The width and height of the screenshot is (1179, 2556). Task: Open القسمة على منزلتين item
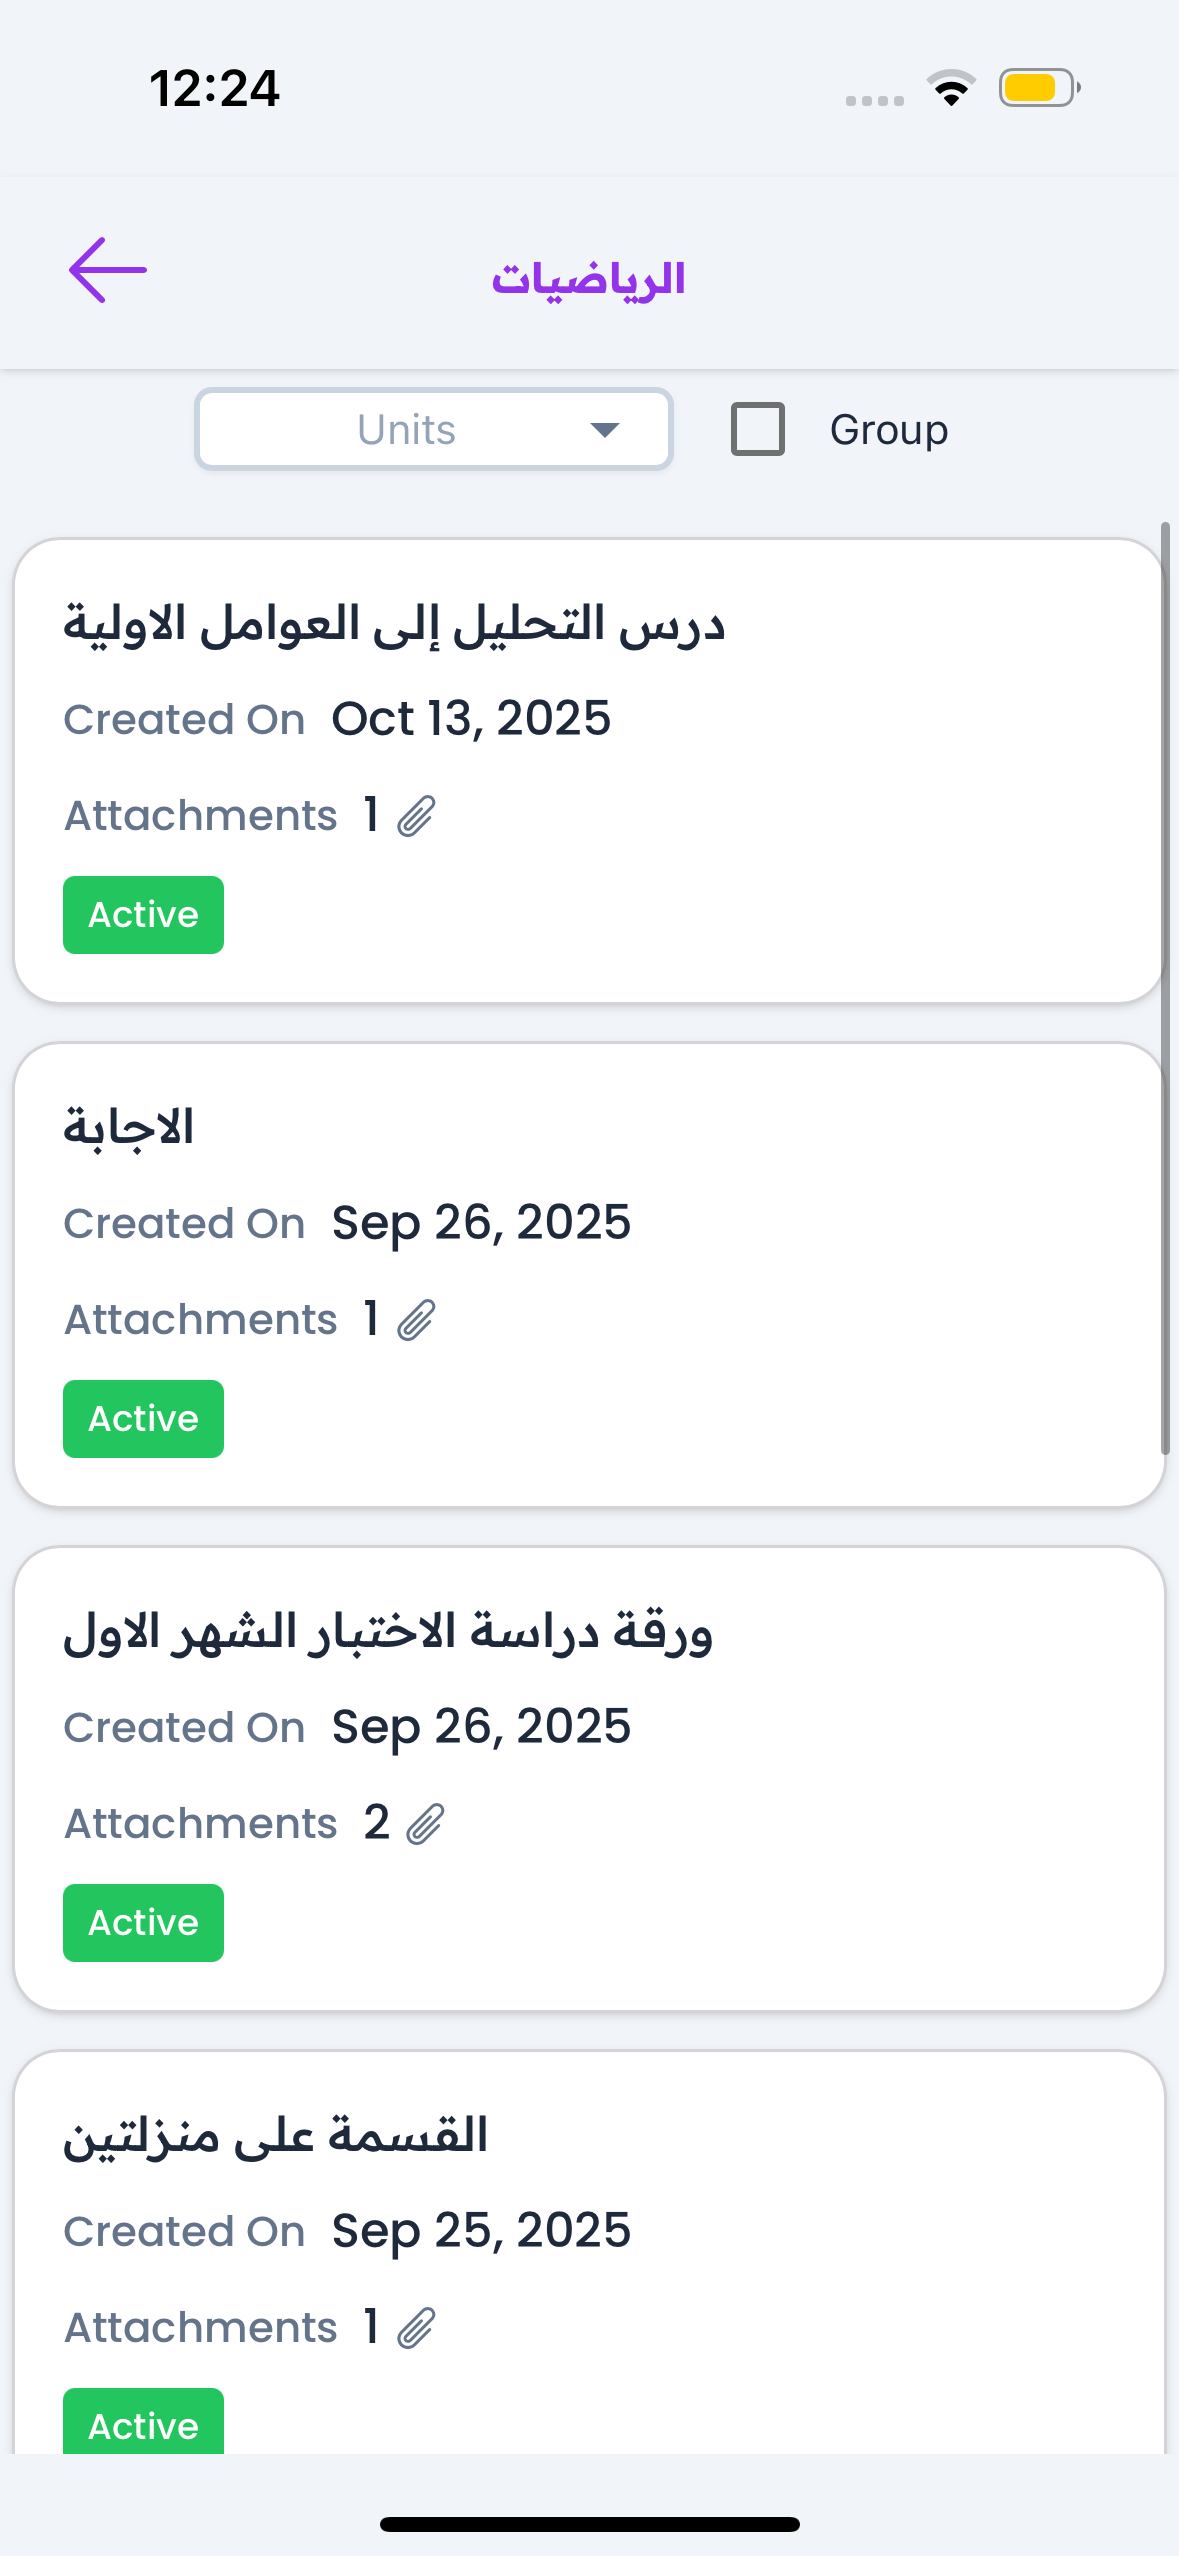[x=275, y=2136]
